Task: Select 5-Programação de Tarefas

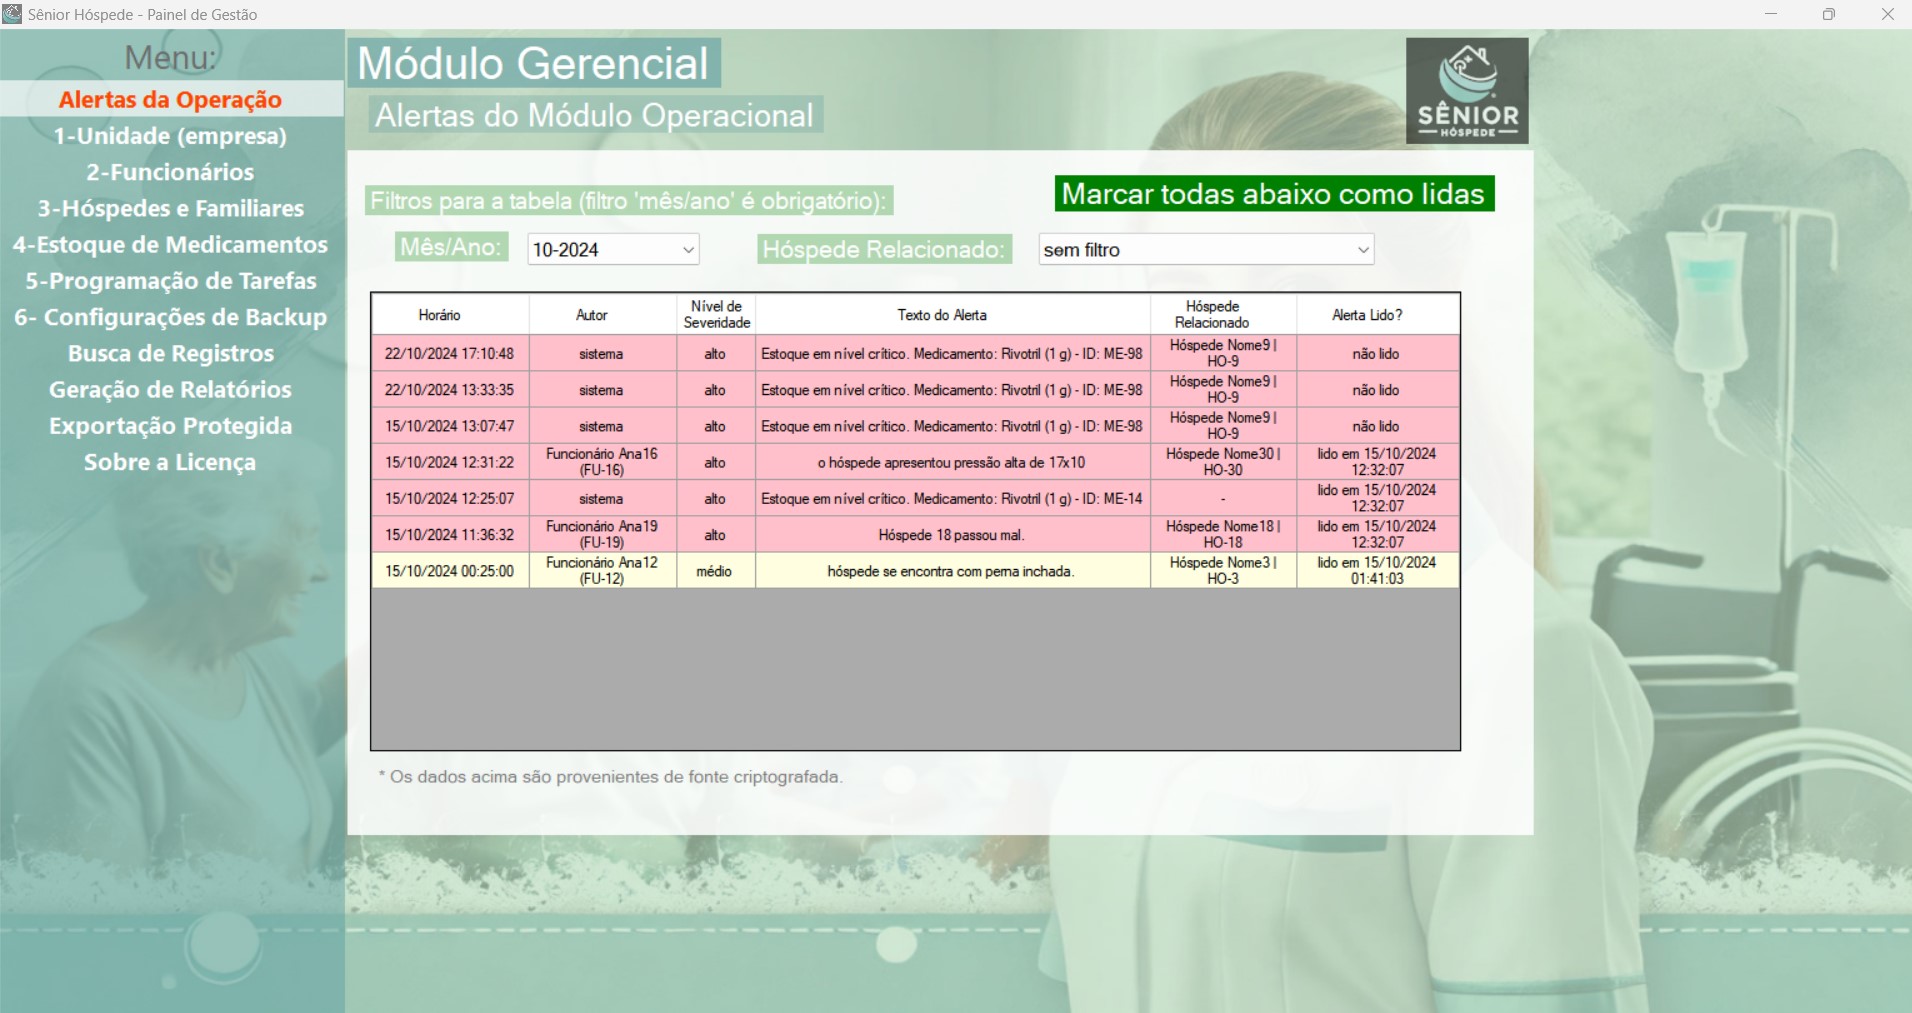Action: coord(171,281)
